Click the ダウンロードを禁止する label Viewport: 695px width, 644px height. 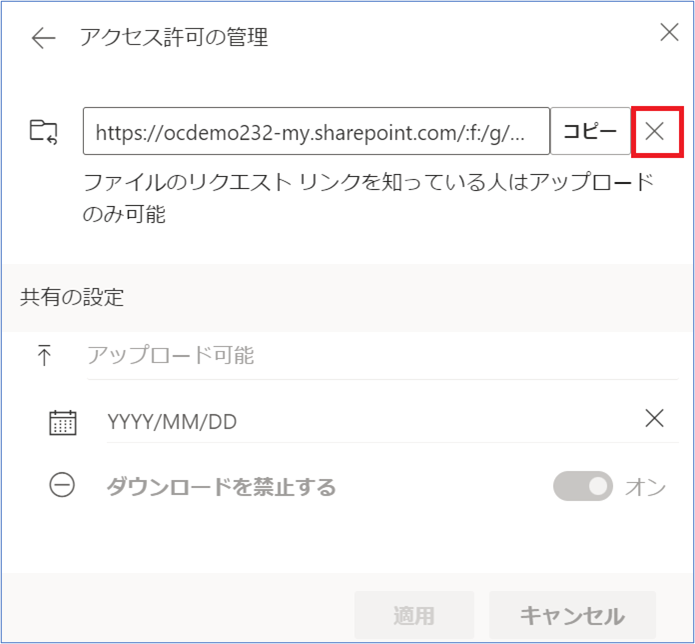coord(221,487)
